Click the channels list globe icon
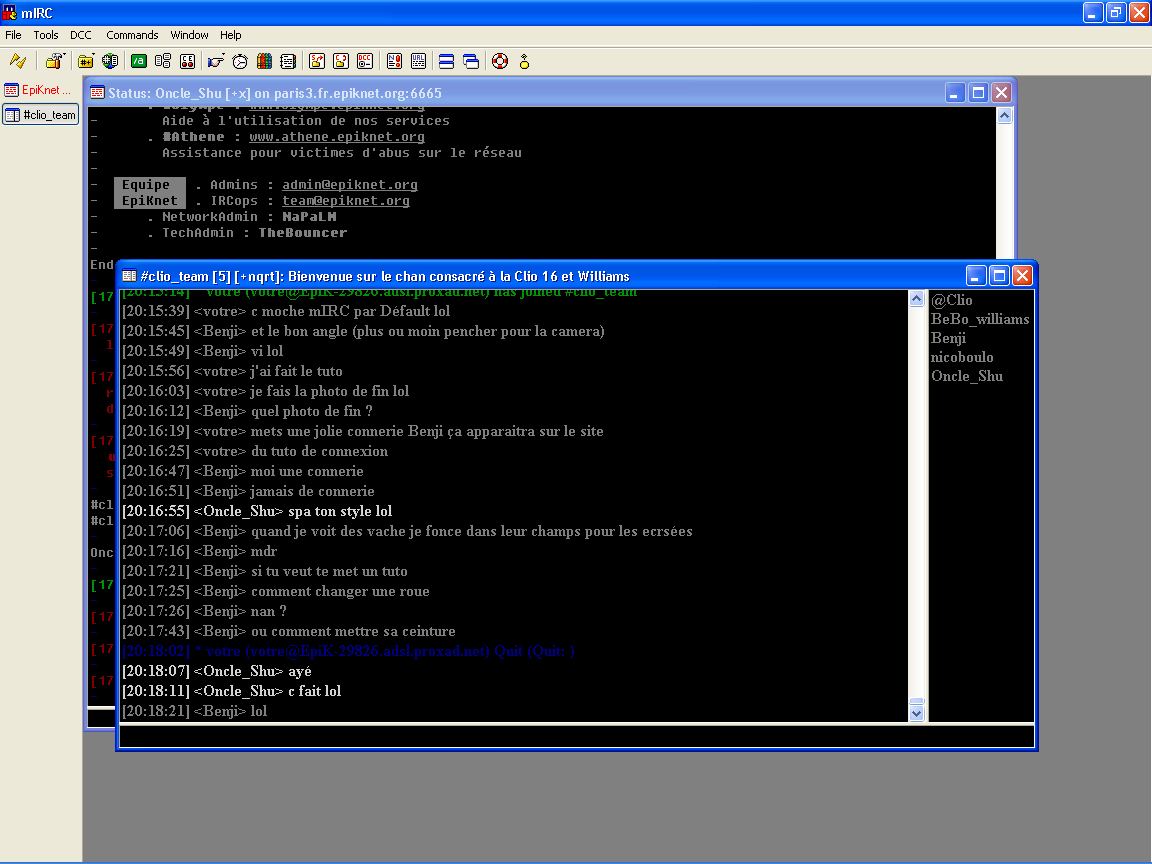The image size is (1152, 864). (x=110, y=62)
